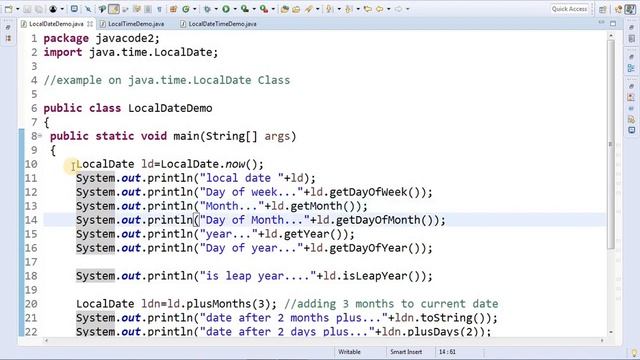Click the green Run button
Image resolution: width=640 pixels, height=360 pixels.
226,9
